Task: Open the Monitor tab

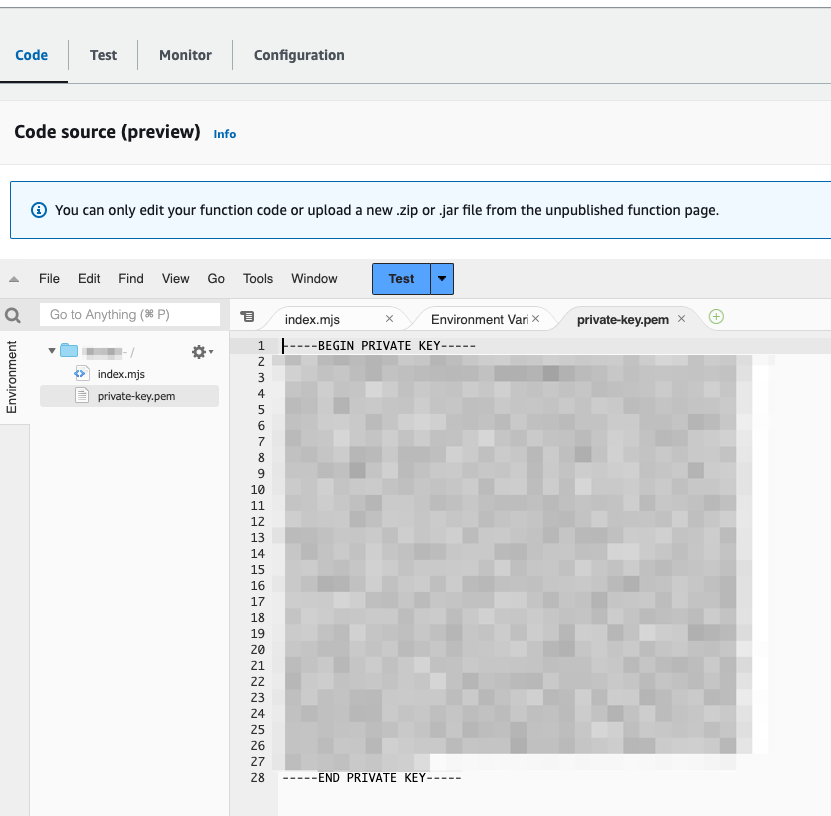Action: point(185,55)
